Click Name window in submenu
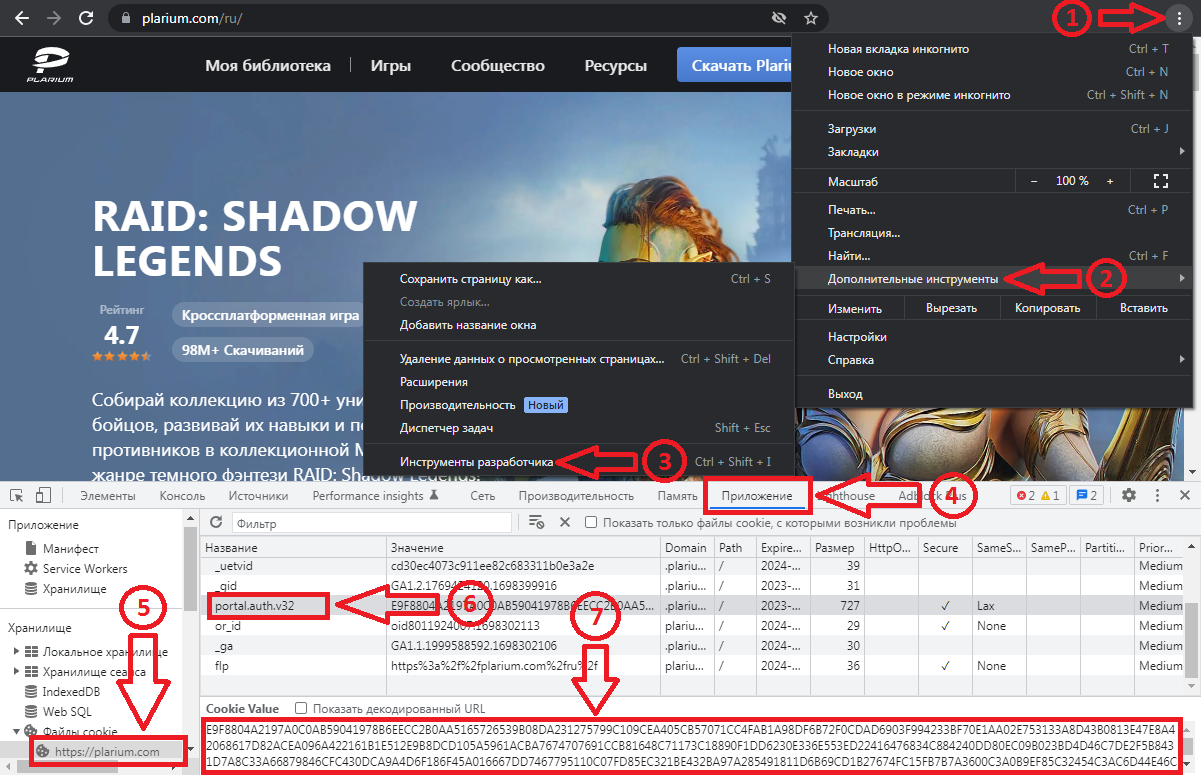 click(580, 325)
